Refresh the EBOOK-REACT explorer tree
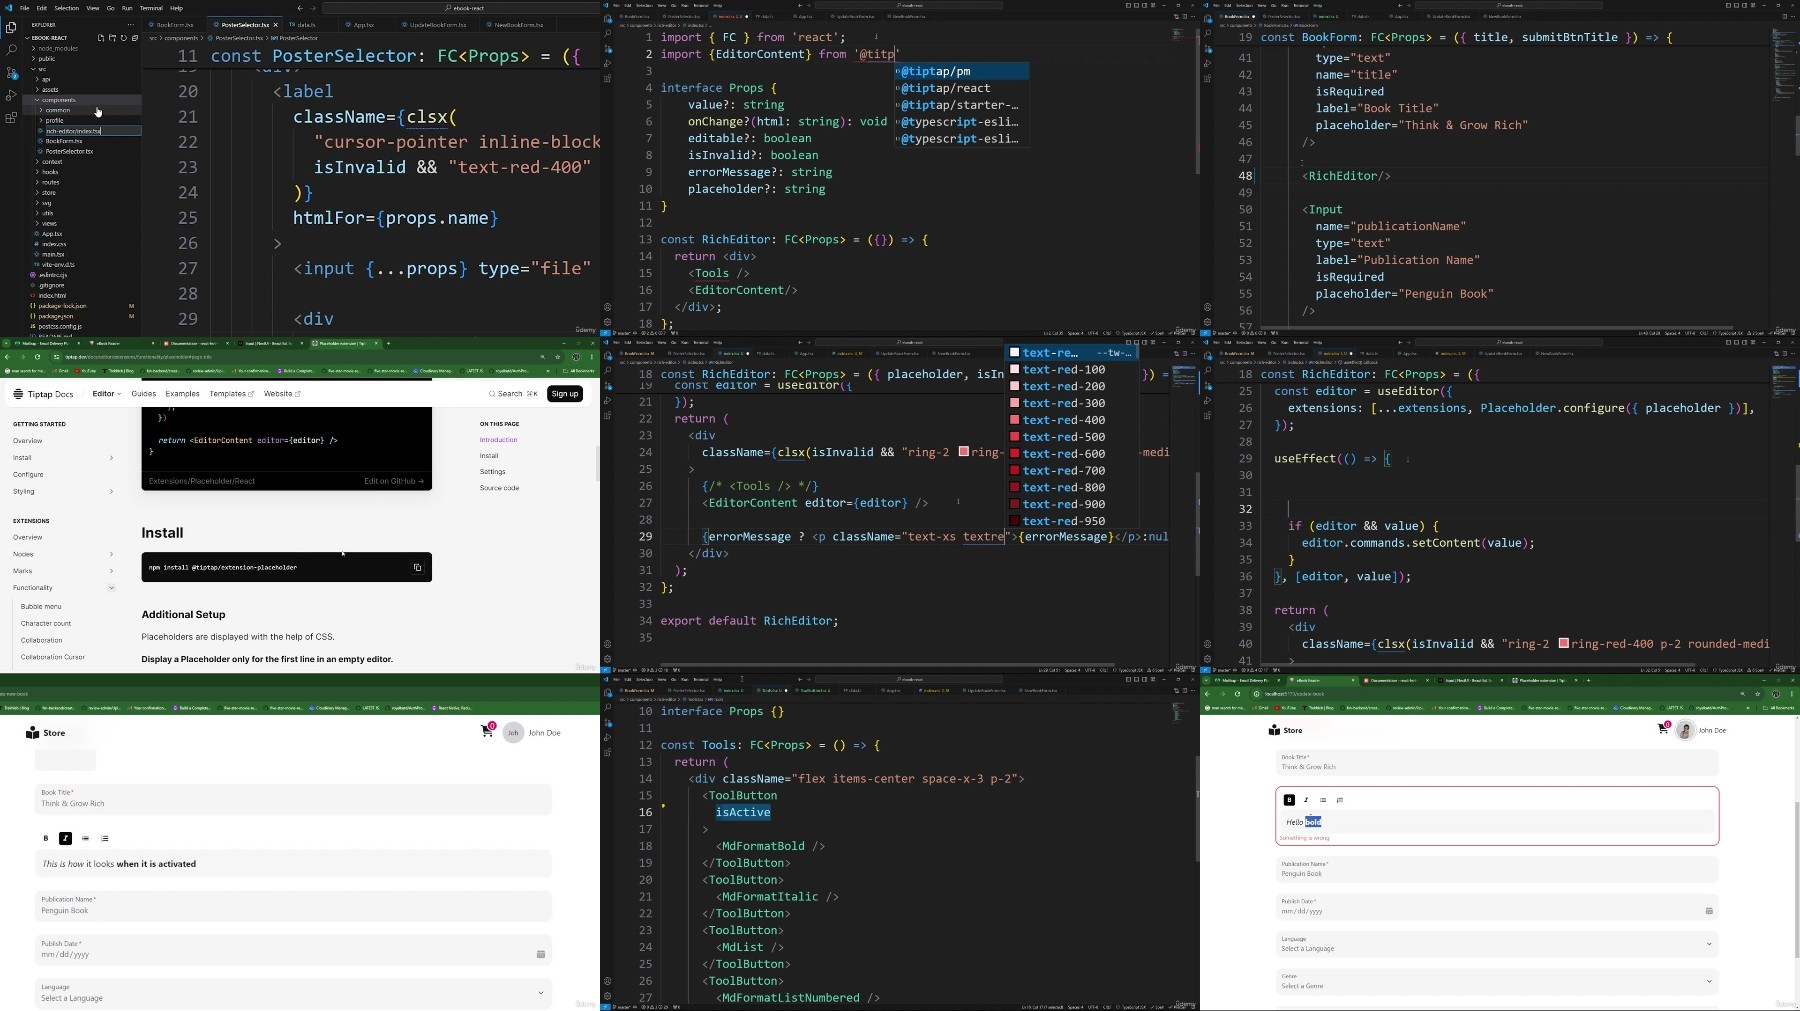This screenshot has height=1011, width=1800. 124,38
